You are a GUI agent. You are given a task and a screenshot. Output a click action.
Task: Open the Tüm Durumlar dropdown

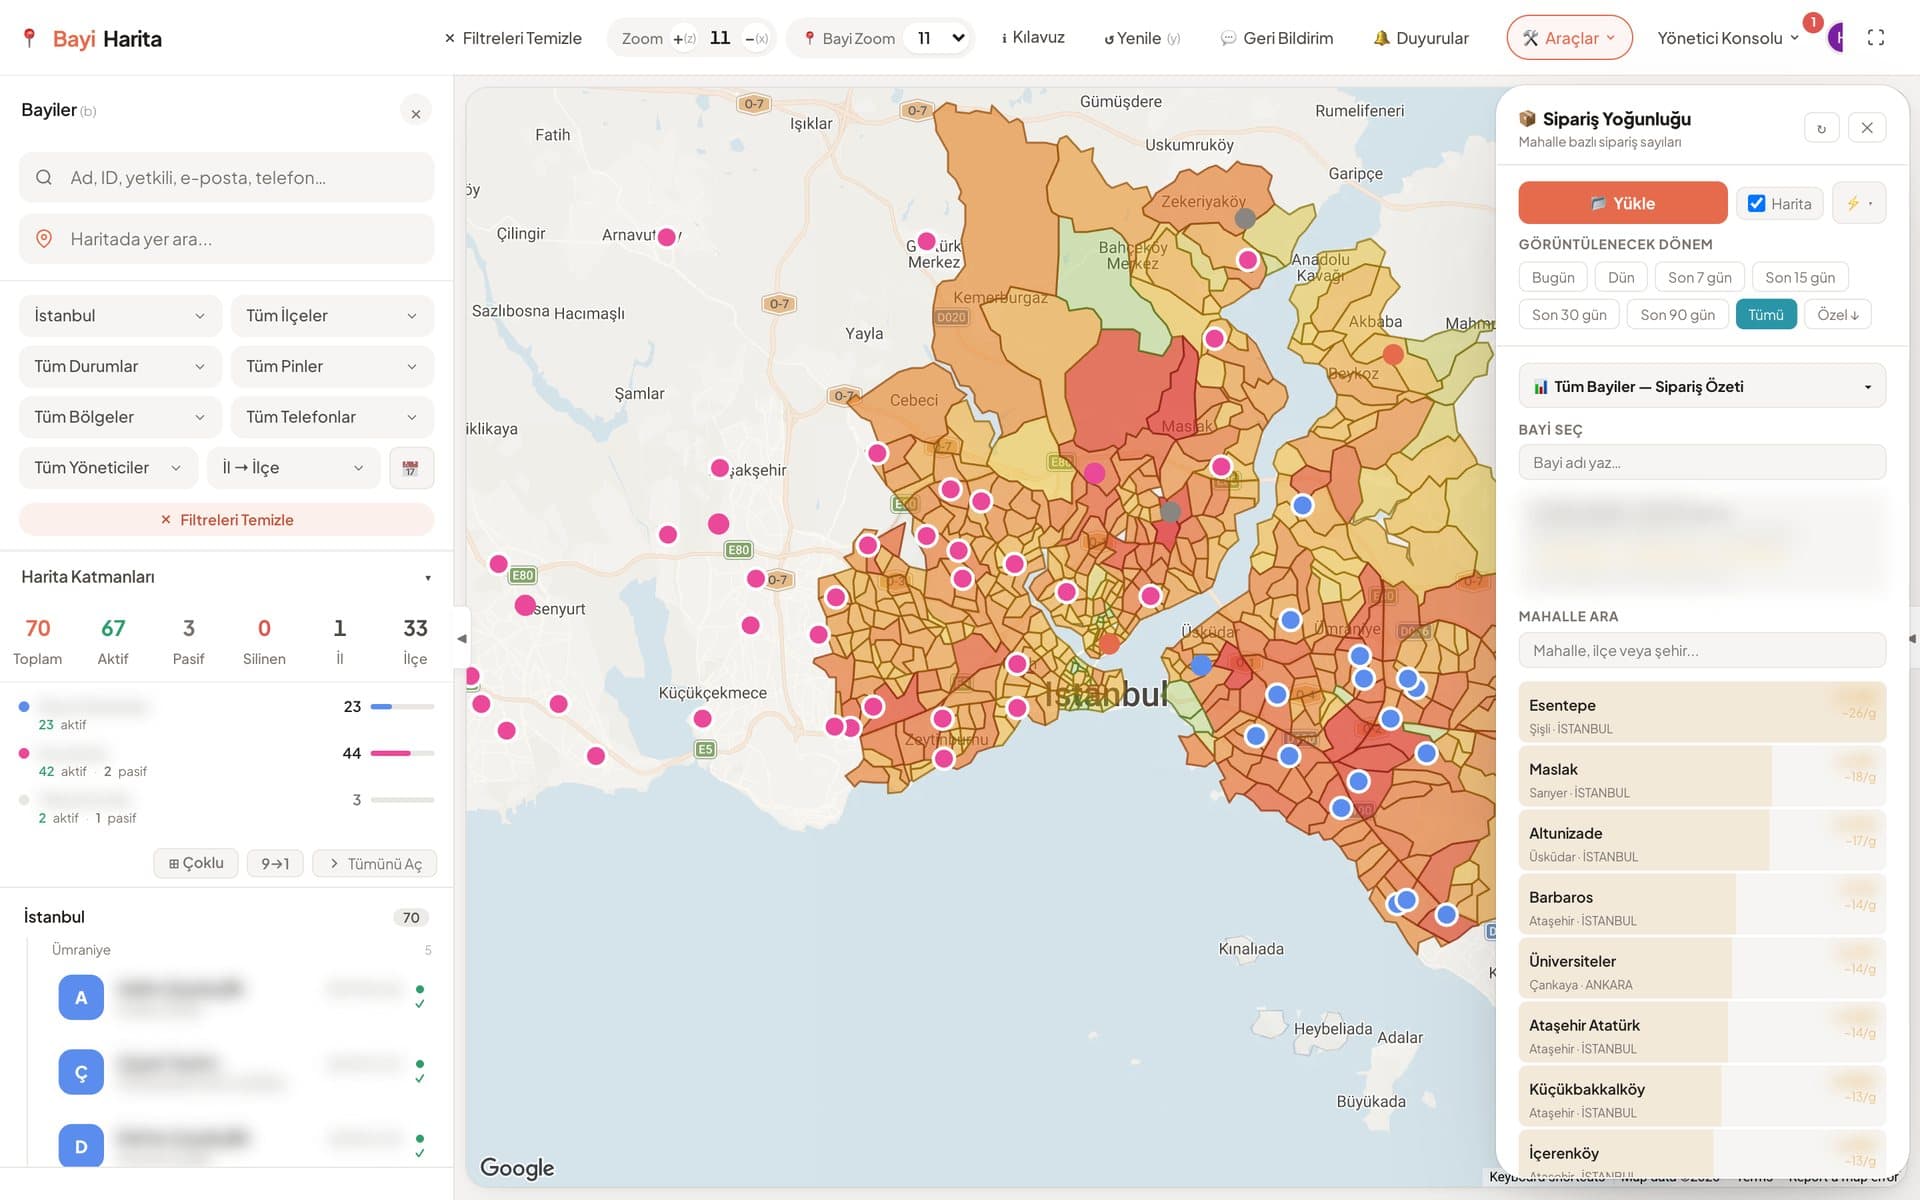(x=119, y=367)
